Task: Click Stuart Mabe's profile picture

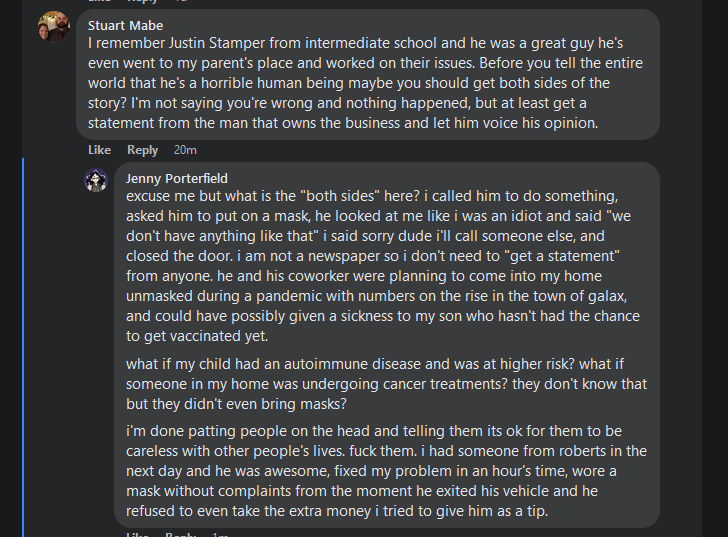Action: pos(54,27)
